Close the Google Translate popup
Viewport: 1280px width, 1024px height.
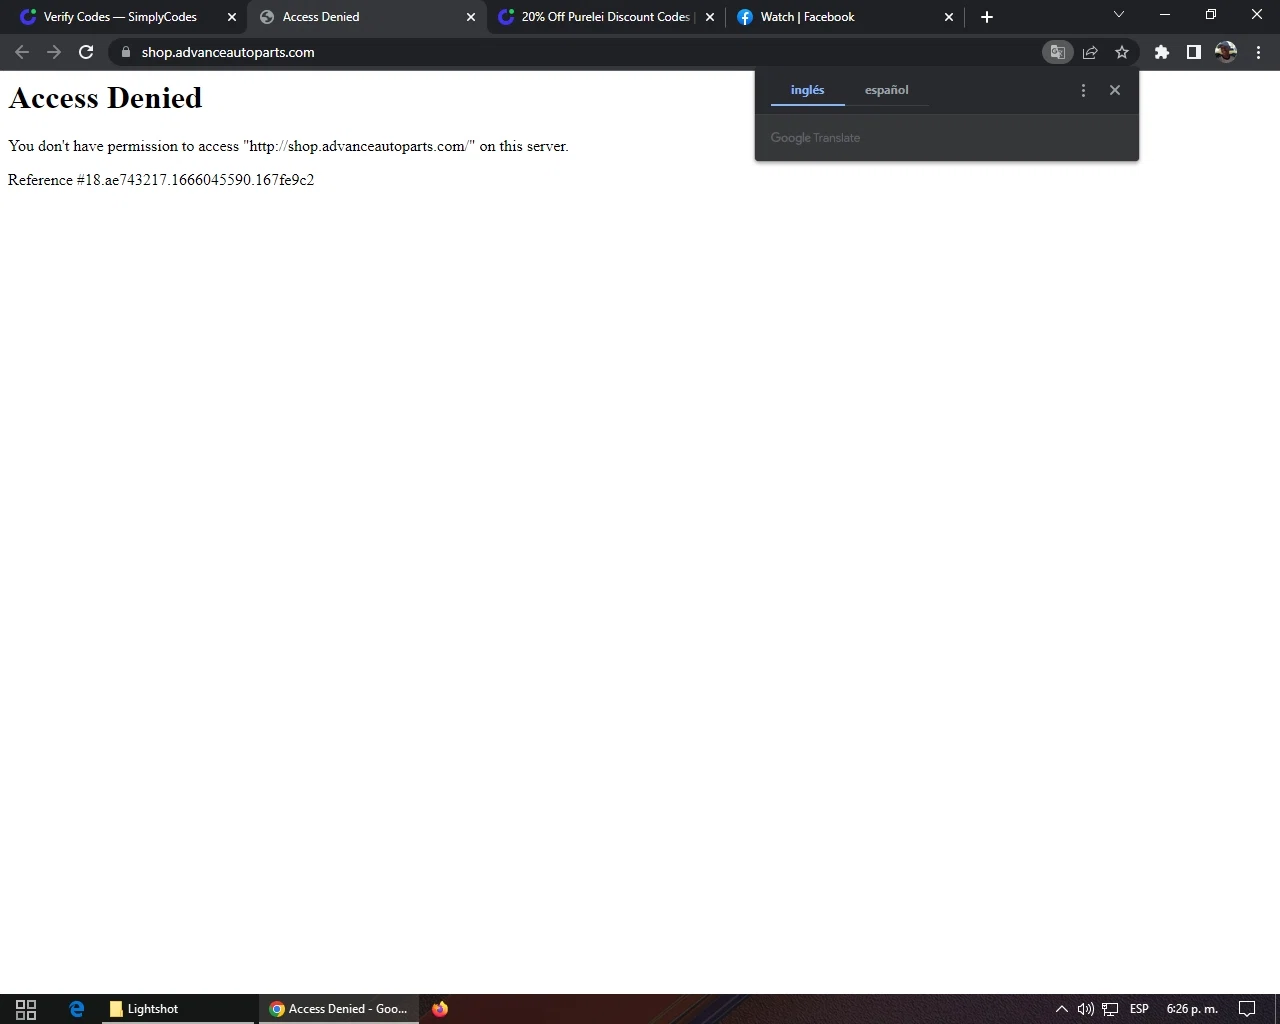point(1115,90)
